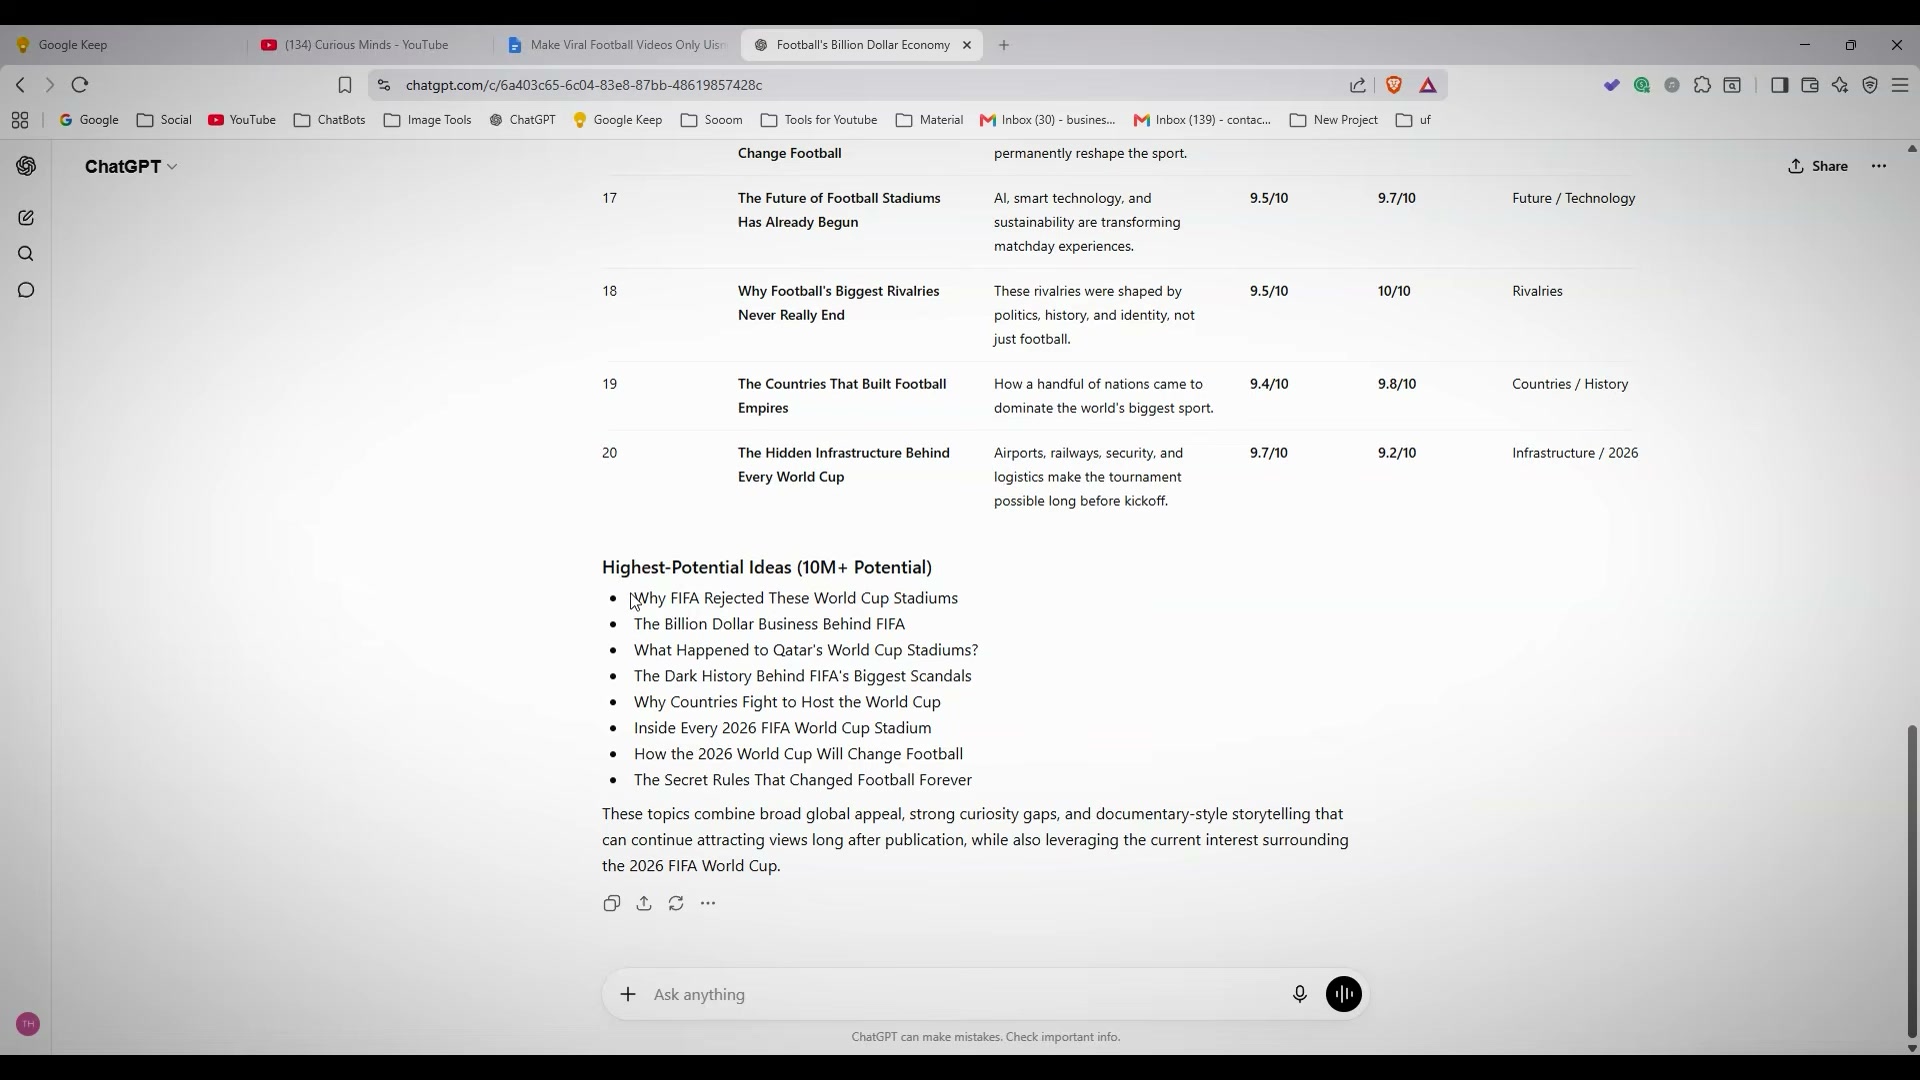
Task: Open a new browser tab
Action: (x=1004, y=45)
